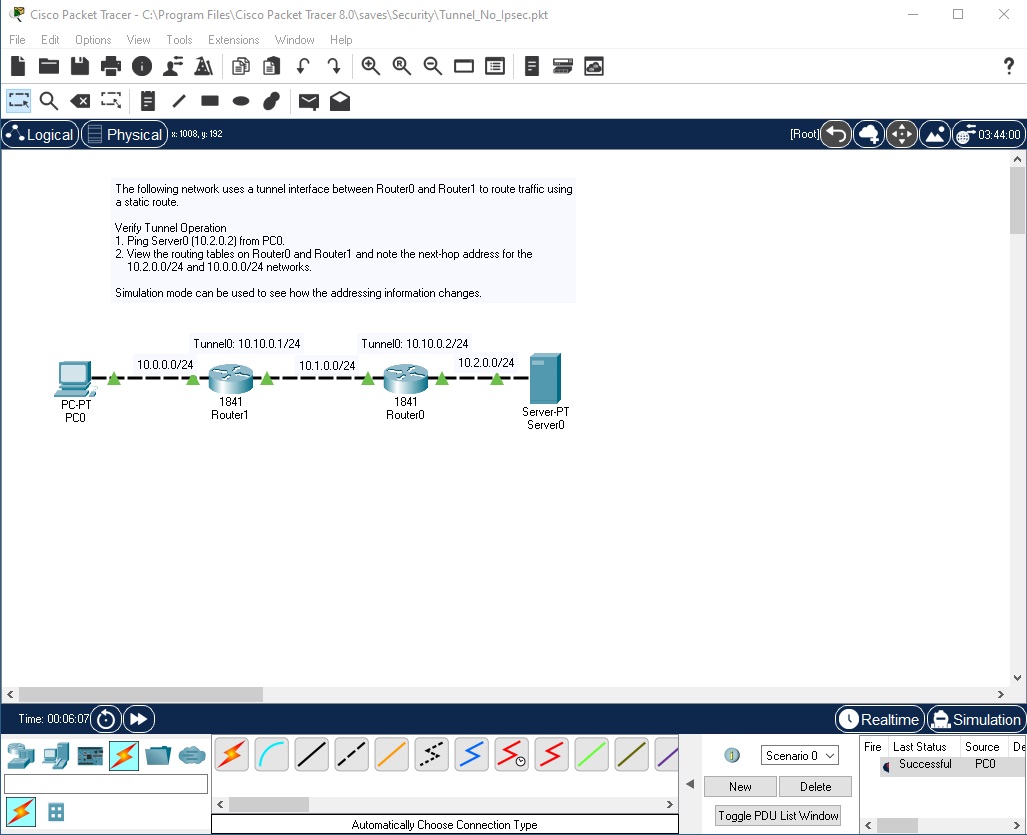Open the Scenario 0 dropdown
Image resolution: width=1027 pixels, height=835 pixels.
point(799,755)
